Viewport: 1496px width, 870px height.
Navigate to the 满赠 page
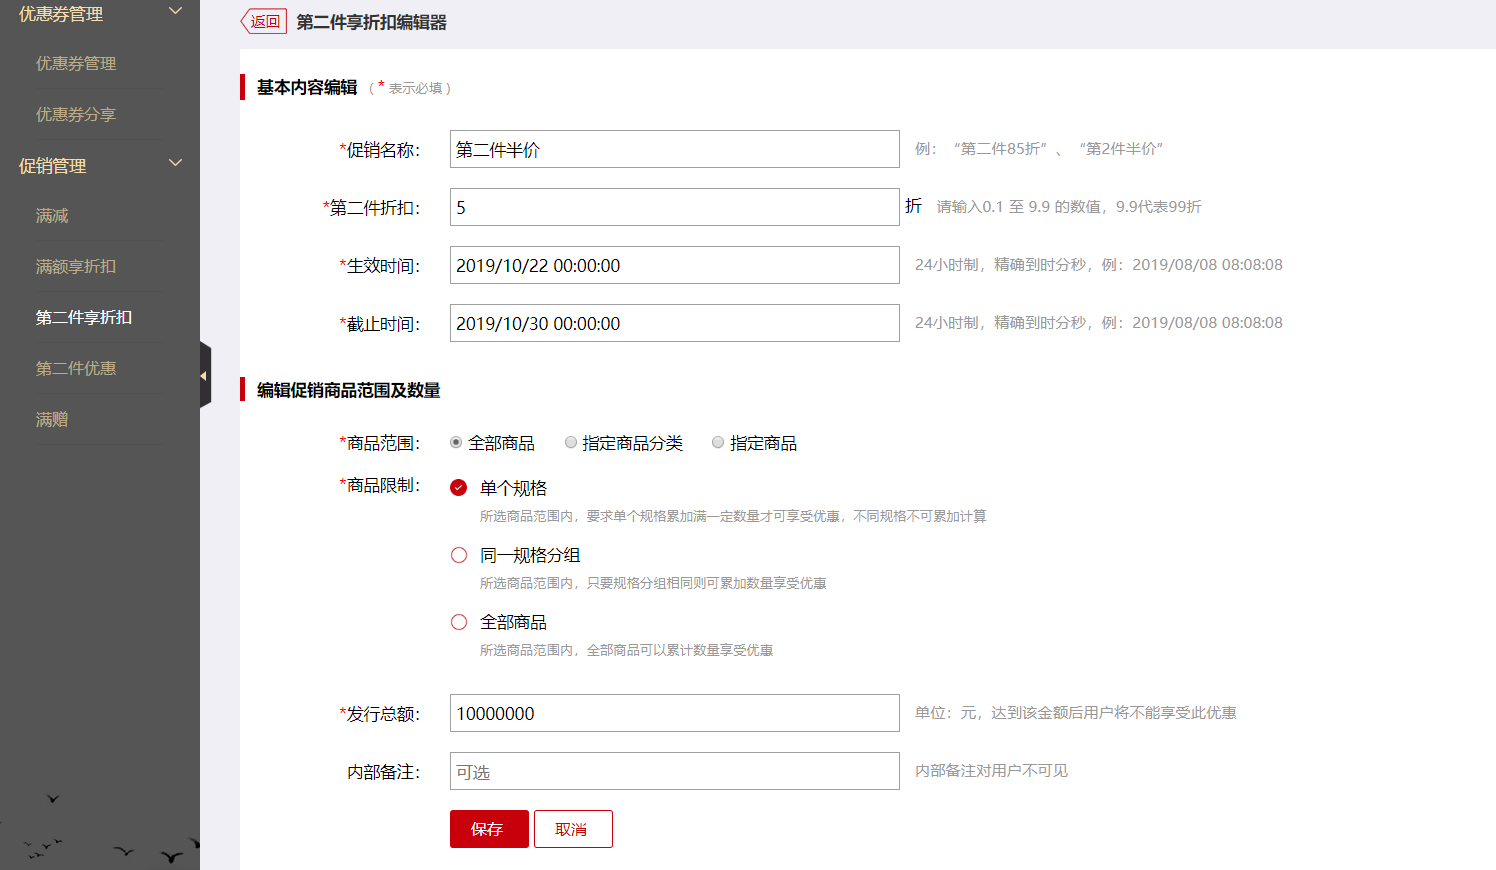51,419
